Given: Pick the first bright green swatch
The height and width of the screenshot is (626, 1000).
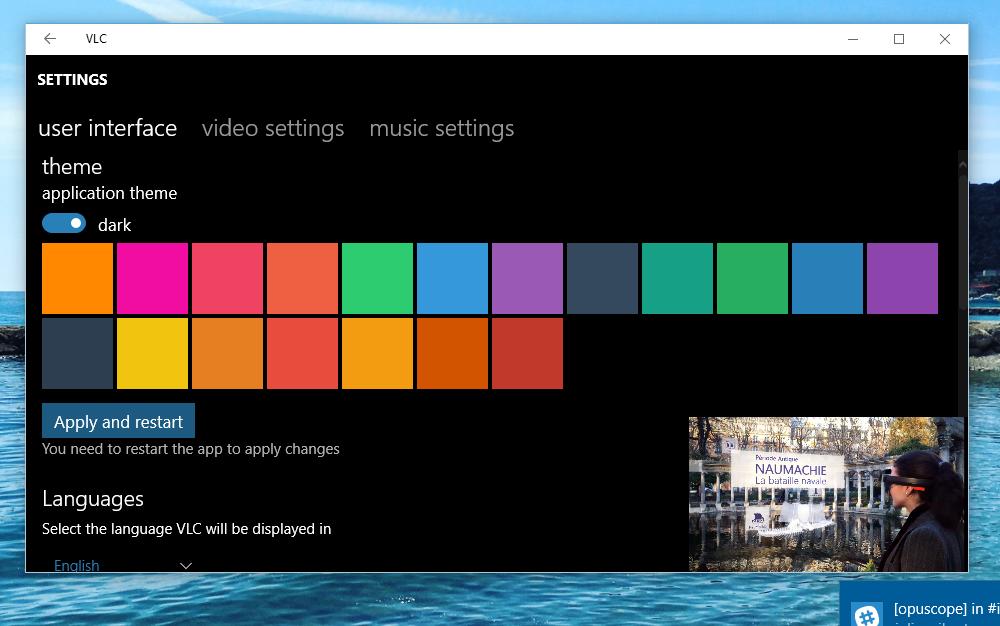Looking at the screenshot, I should tap(378, 279).
